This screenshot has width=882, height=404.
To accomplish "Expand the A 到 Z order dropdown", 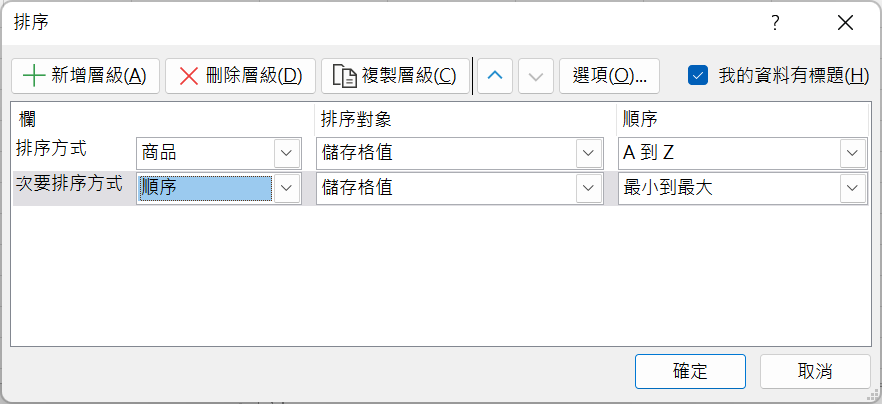I will tap(853, 153).
